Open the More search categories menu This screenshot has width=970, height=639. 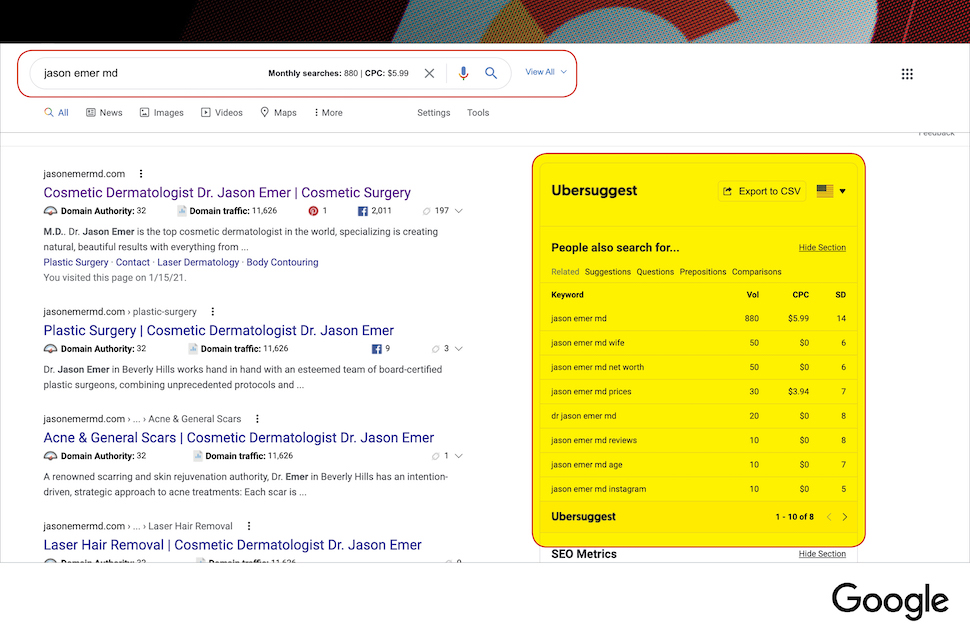(x=328, y=113)
